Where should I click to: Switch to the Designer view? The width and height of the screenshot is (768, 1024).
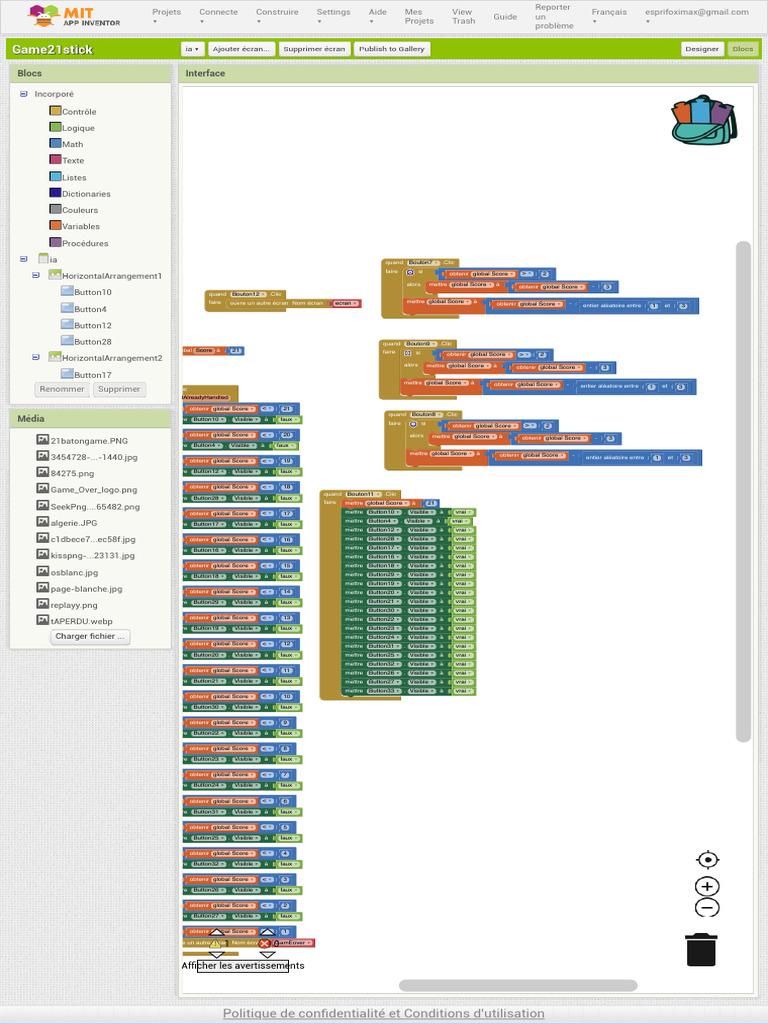[x=702, y=49]
